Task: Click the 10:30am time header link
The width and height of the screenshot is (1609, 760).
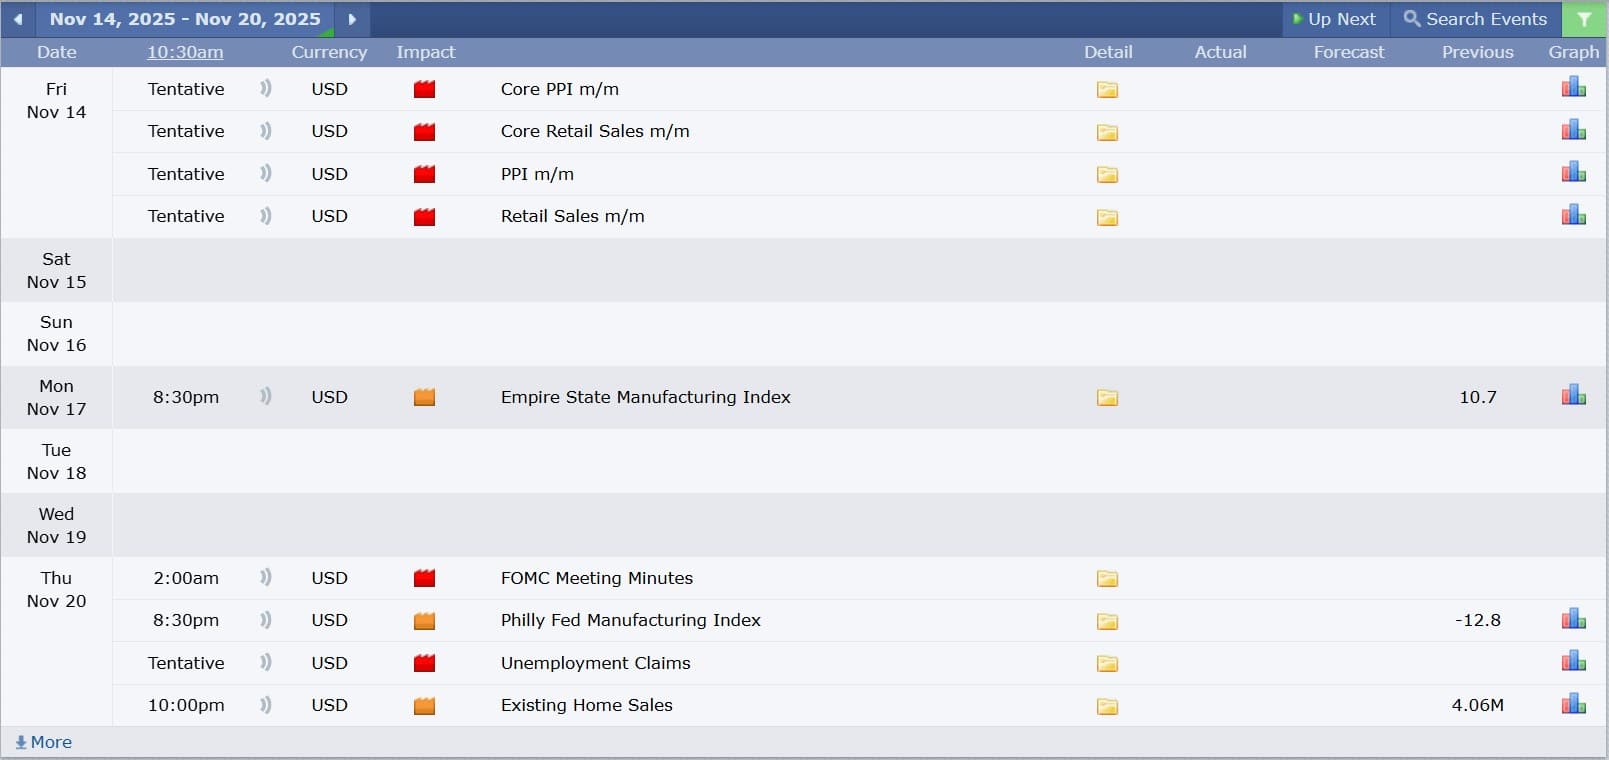Action: click(x=185, y=52)
